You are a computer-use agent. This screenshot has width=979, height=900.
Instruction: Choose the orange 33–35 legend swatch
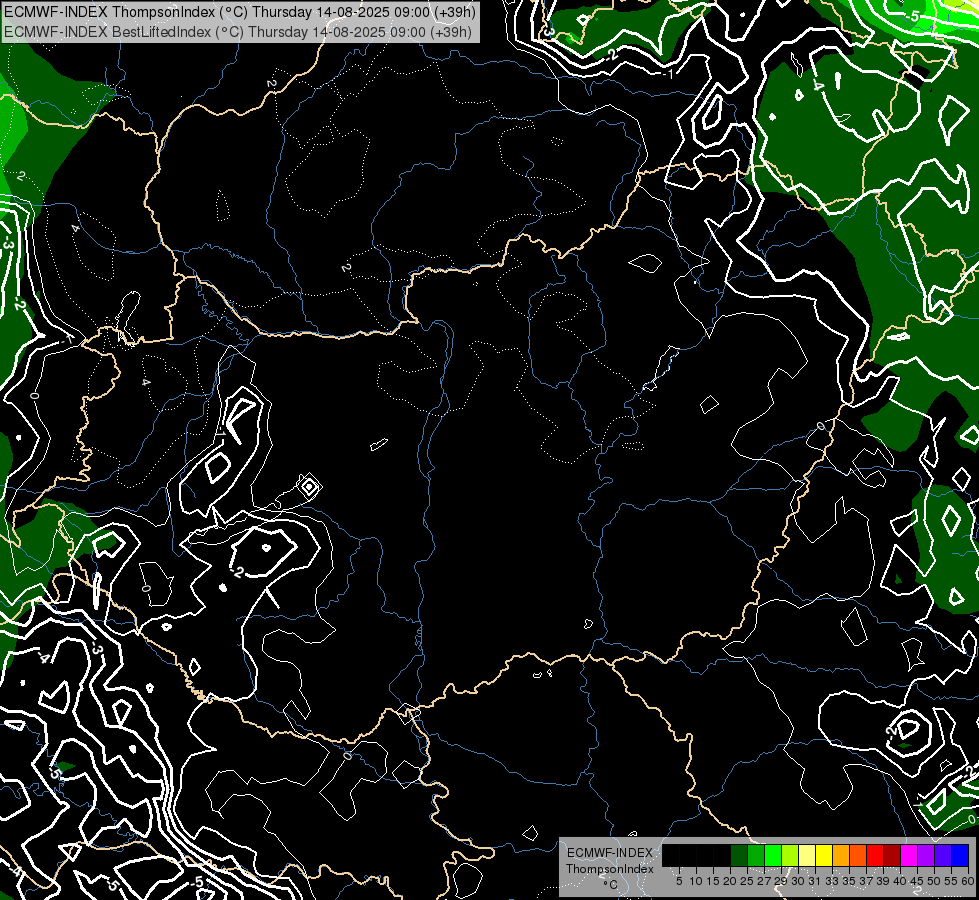click(841, 855)
